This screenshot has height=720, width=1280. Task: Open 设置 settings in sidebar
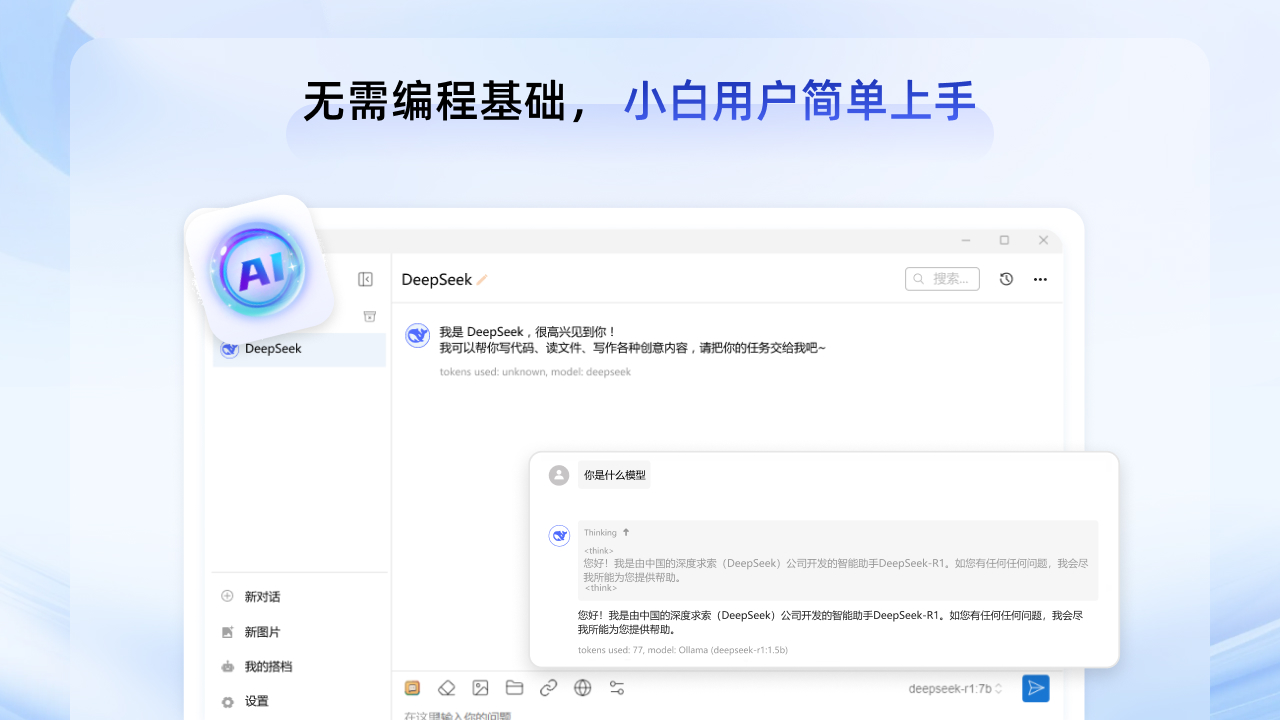pos(257,701)
